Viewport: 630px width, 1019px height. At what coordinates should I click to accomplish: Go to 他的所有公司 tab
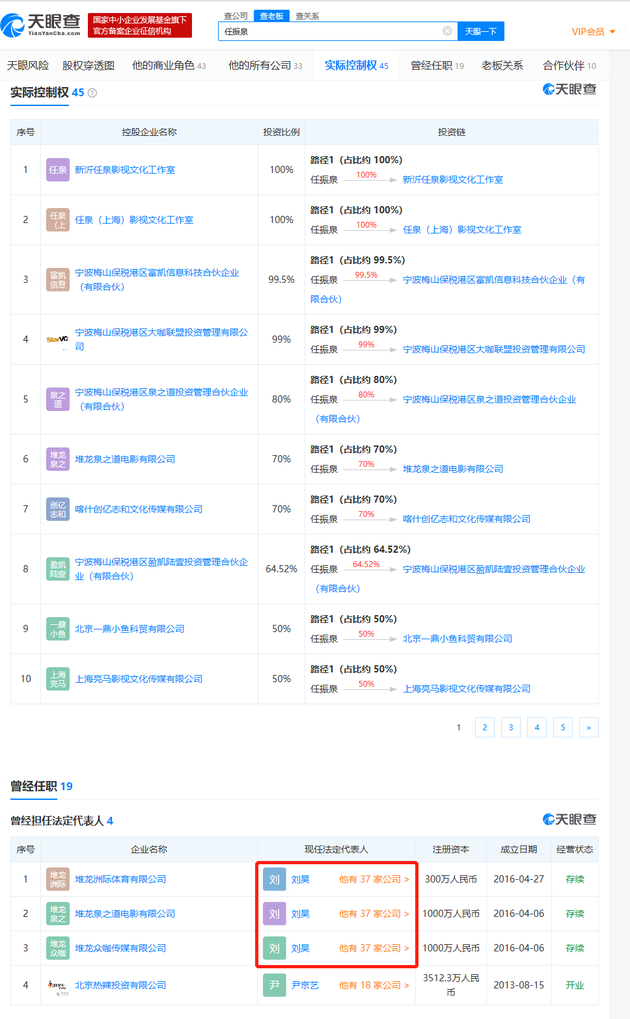pos(265,66)
